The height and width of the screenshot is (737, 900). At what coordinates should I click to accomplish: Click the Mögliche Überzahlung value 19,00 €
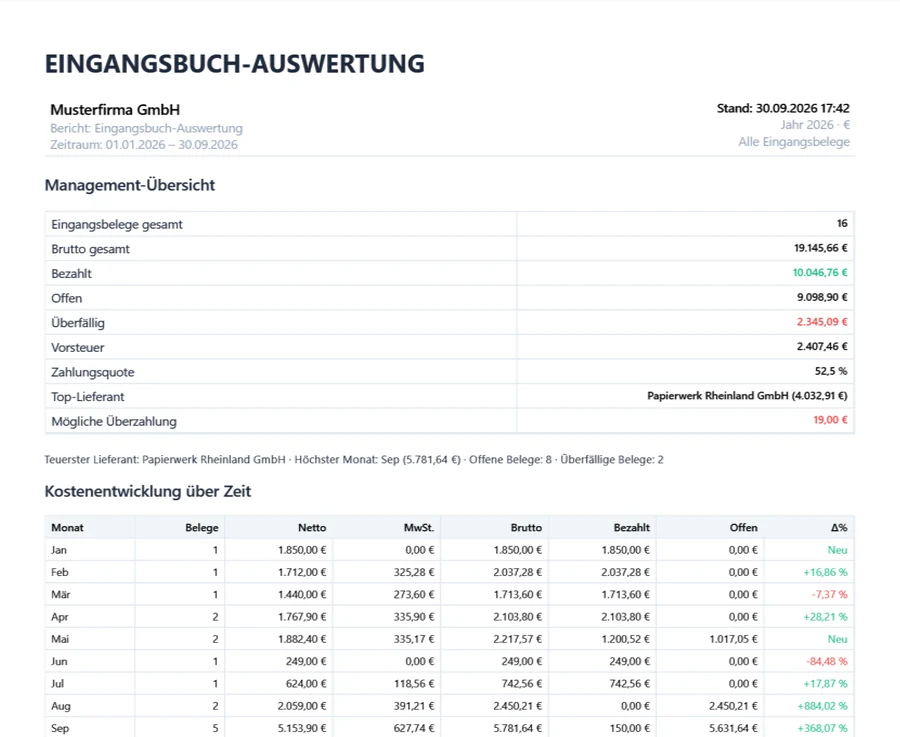tap(830, 420)
